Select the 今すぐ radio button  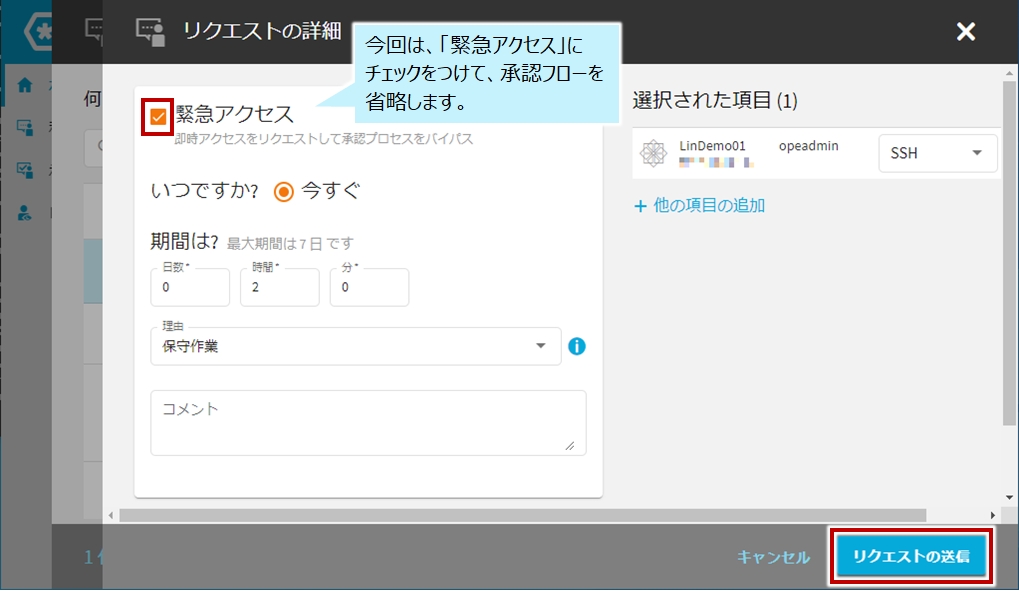pos(283,192)
